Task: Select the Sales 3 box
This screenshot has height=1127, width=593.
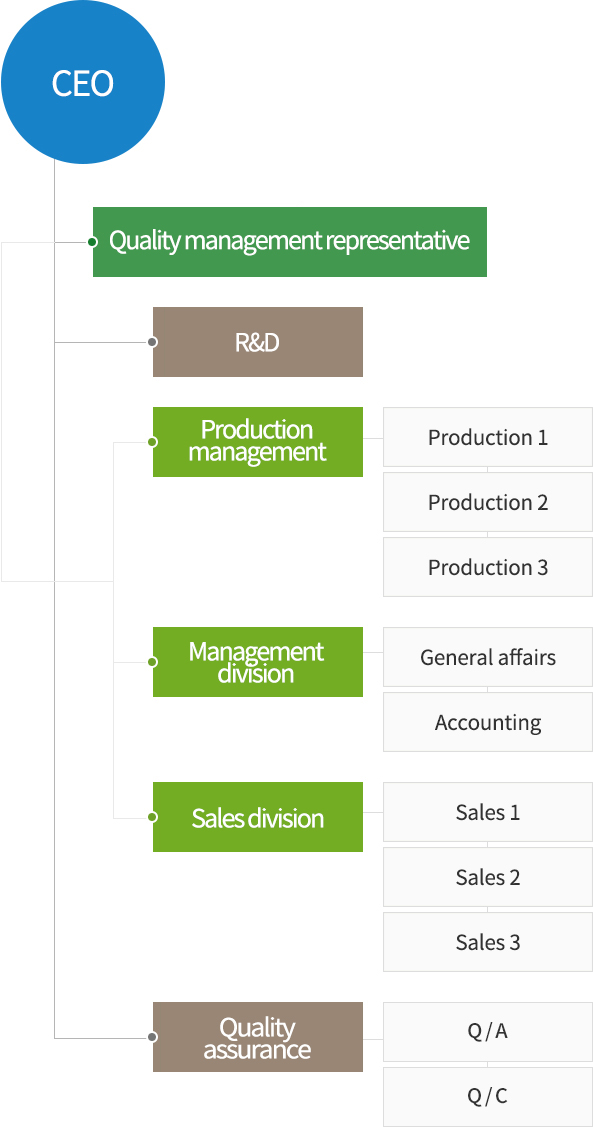Action: click(488, 942)
